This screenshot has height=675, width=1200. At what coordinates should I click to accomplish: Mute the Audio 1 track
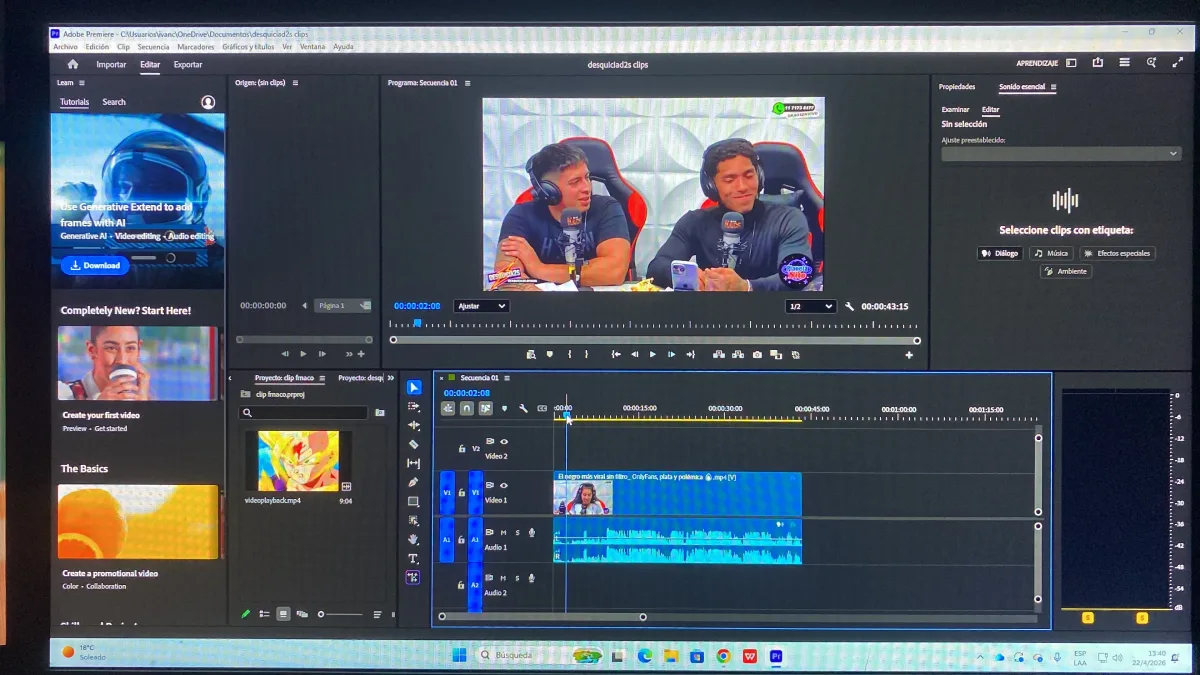[504, 532]
